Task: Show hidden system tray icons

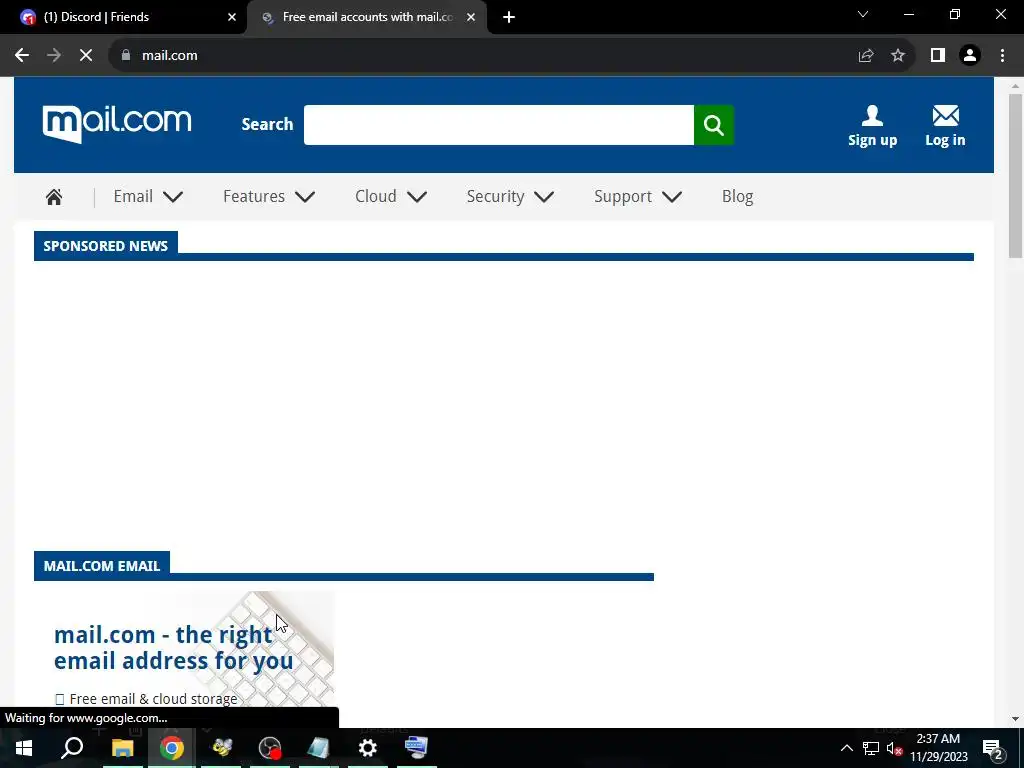Action: tap(846, 748)
